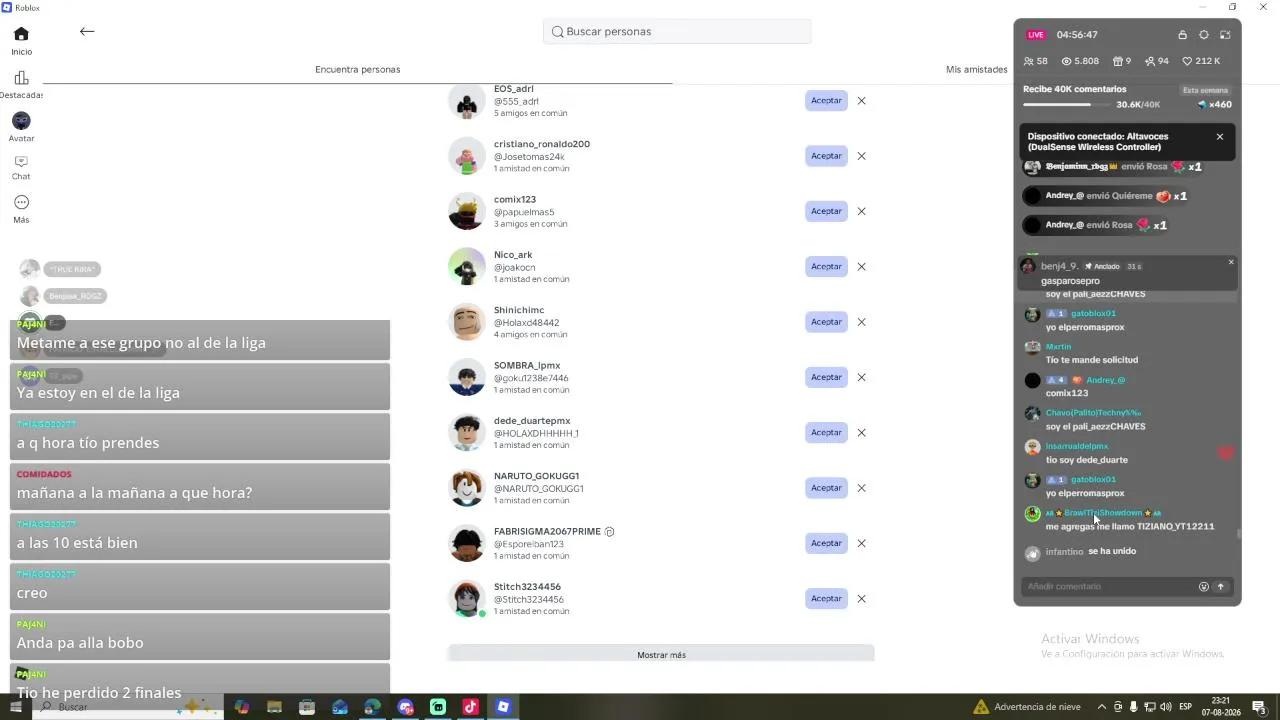Open the NARUTO_GOKUGG1 profile name

[536, 476]
